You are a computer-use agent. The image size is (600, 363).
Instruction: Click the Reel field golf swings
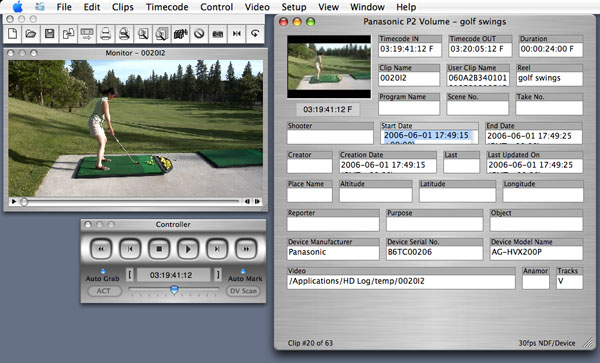pos(549,78)
